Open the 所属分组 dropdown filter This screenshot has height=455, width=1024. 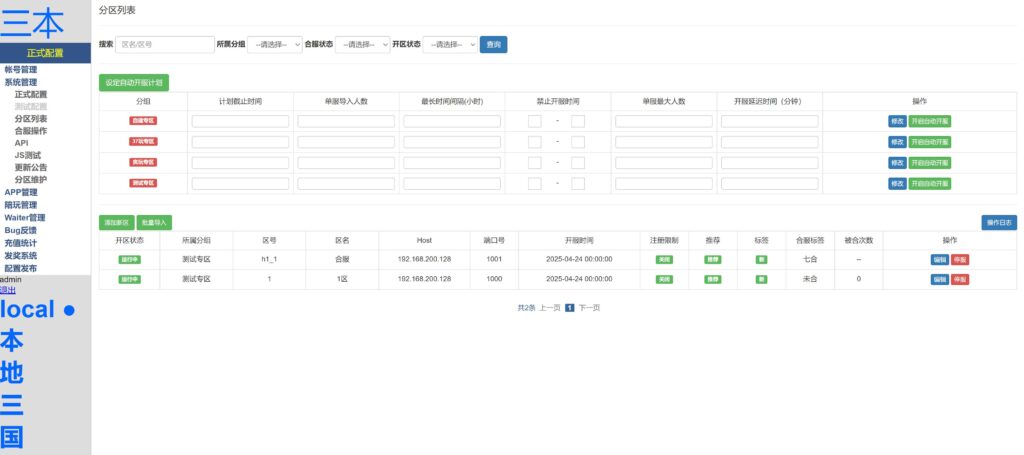coord(274,45)
